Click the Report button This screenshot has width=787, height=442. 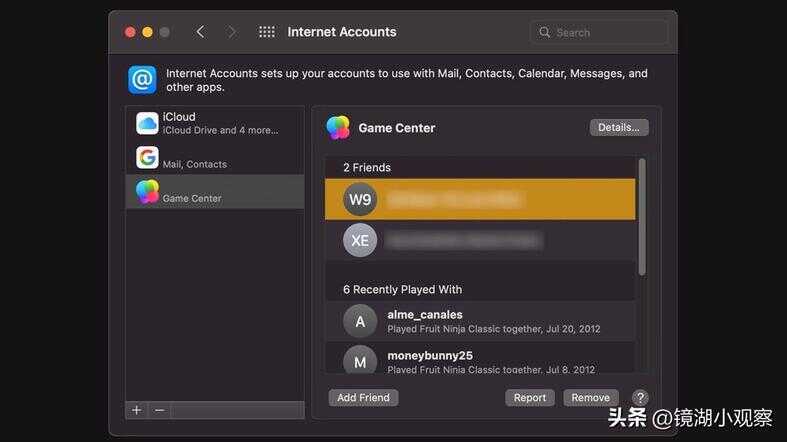(x=529, y=398)
